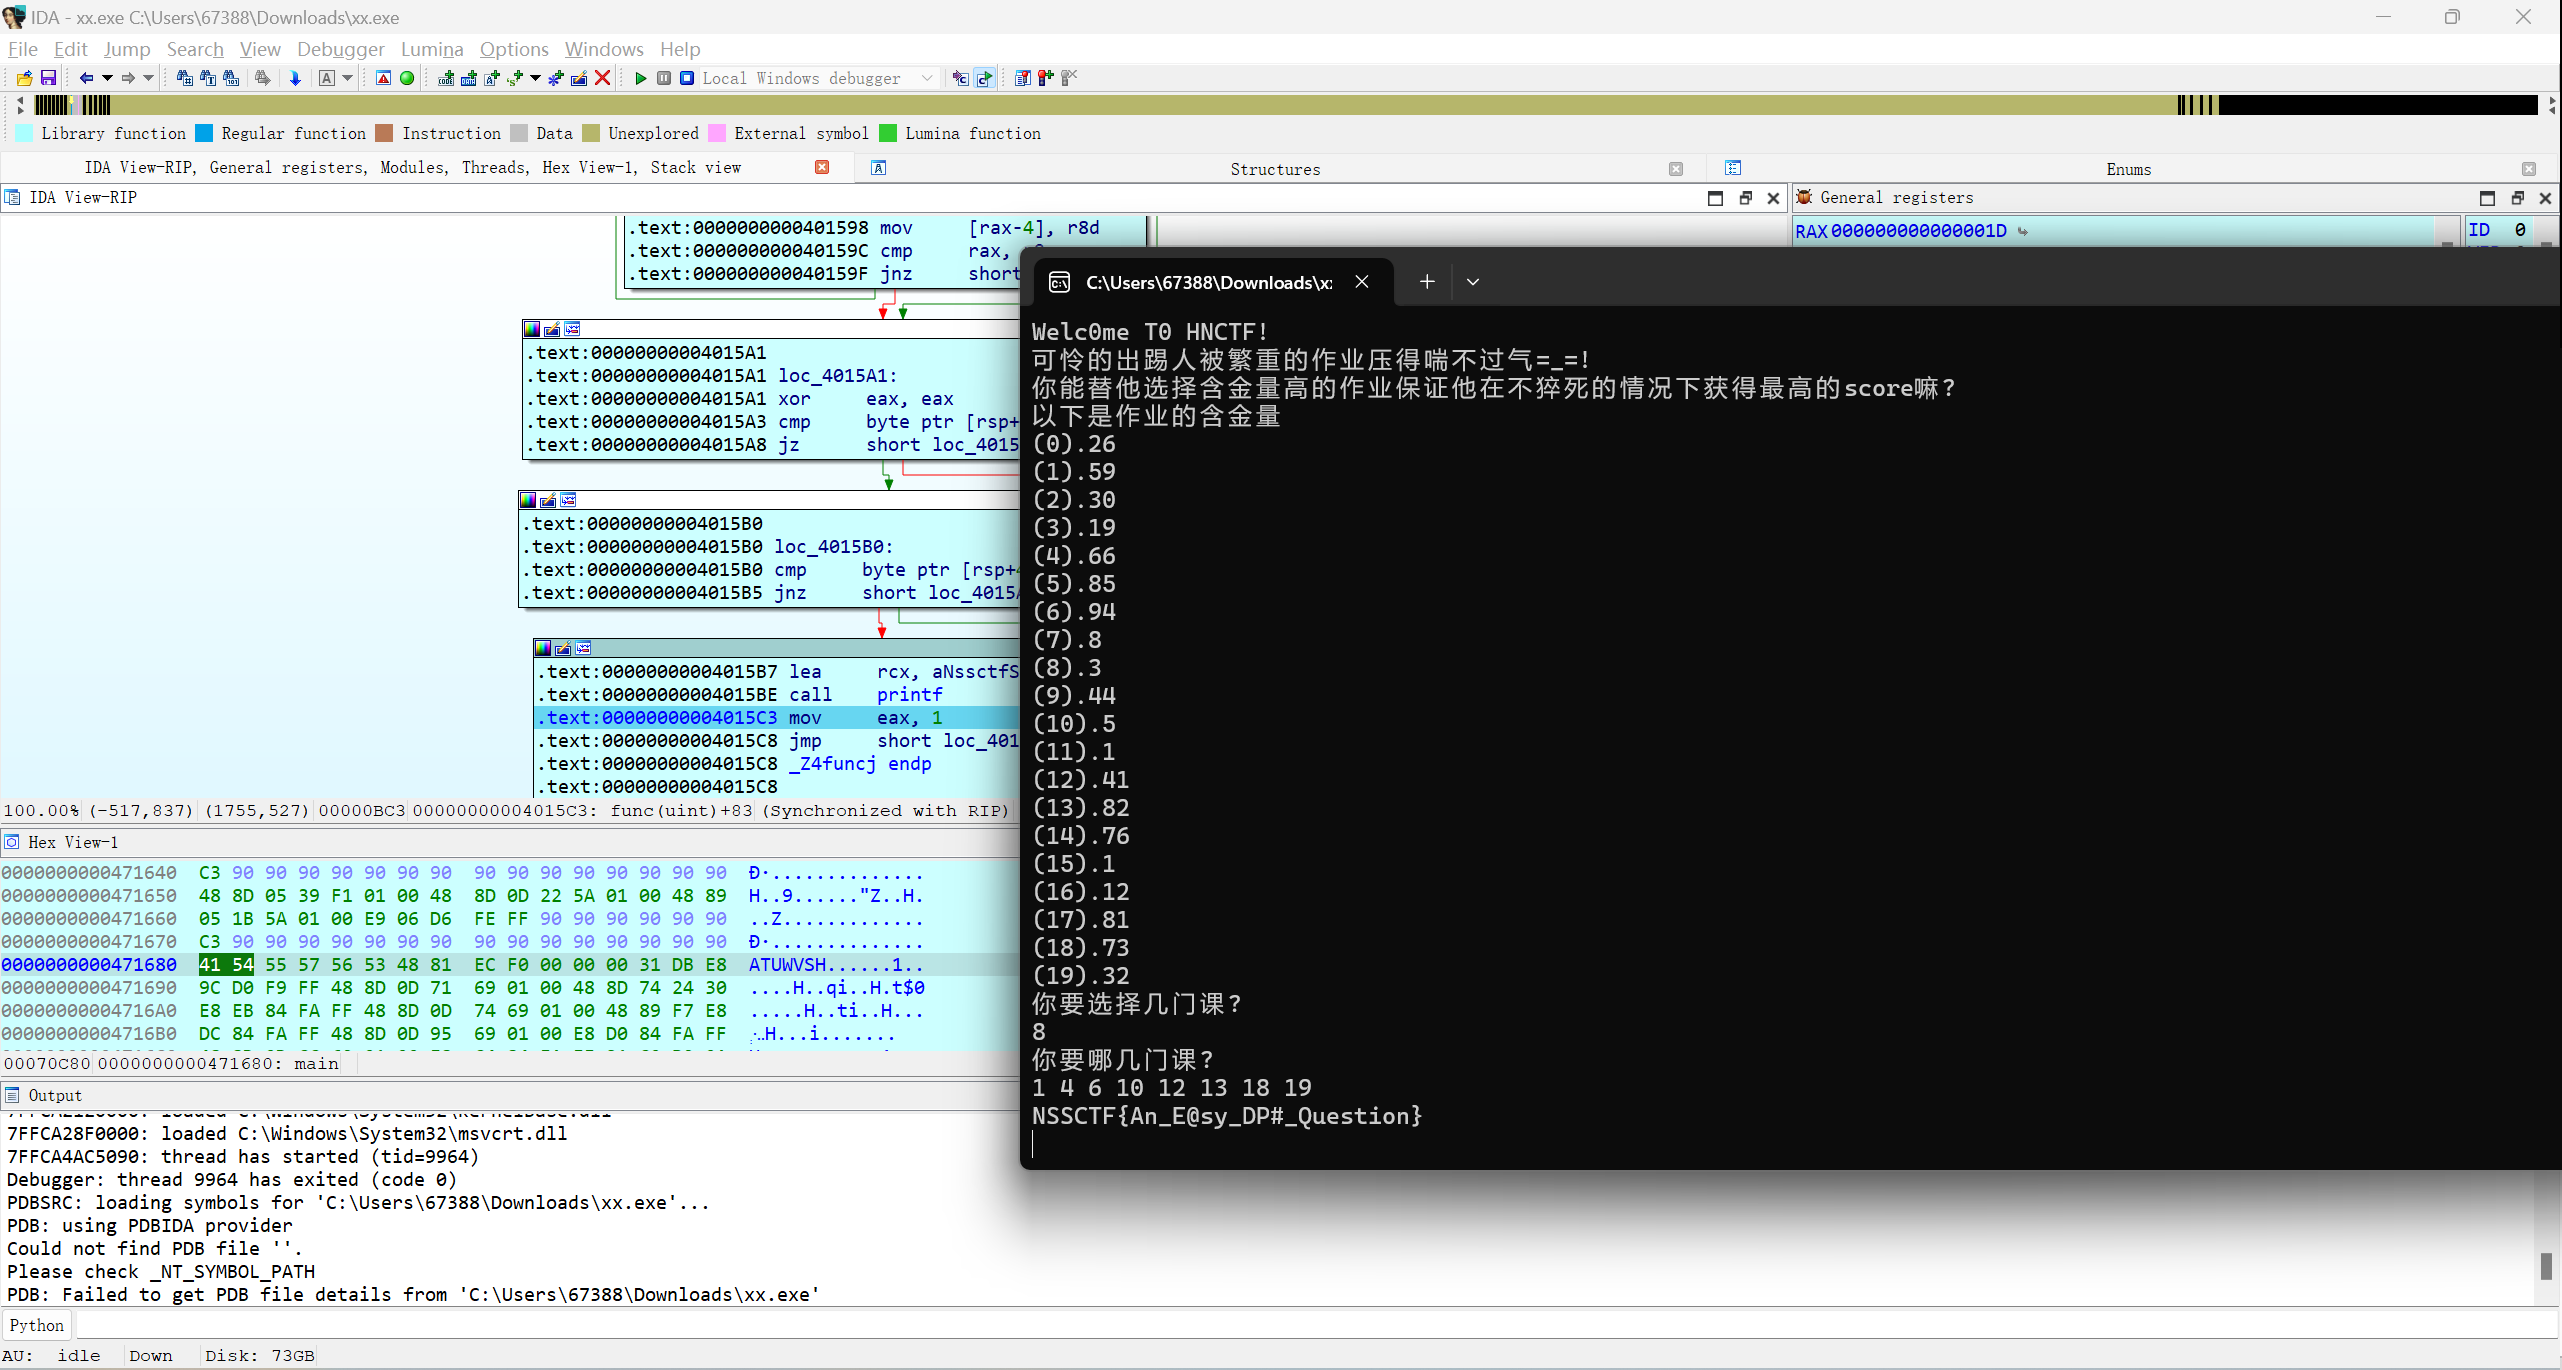Click the third header icon on the loc_4015A1 block
Viewport: 2562px width, 1370px height.
coord(572,329)
